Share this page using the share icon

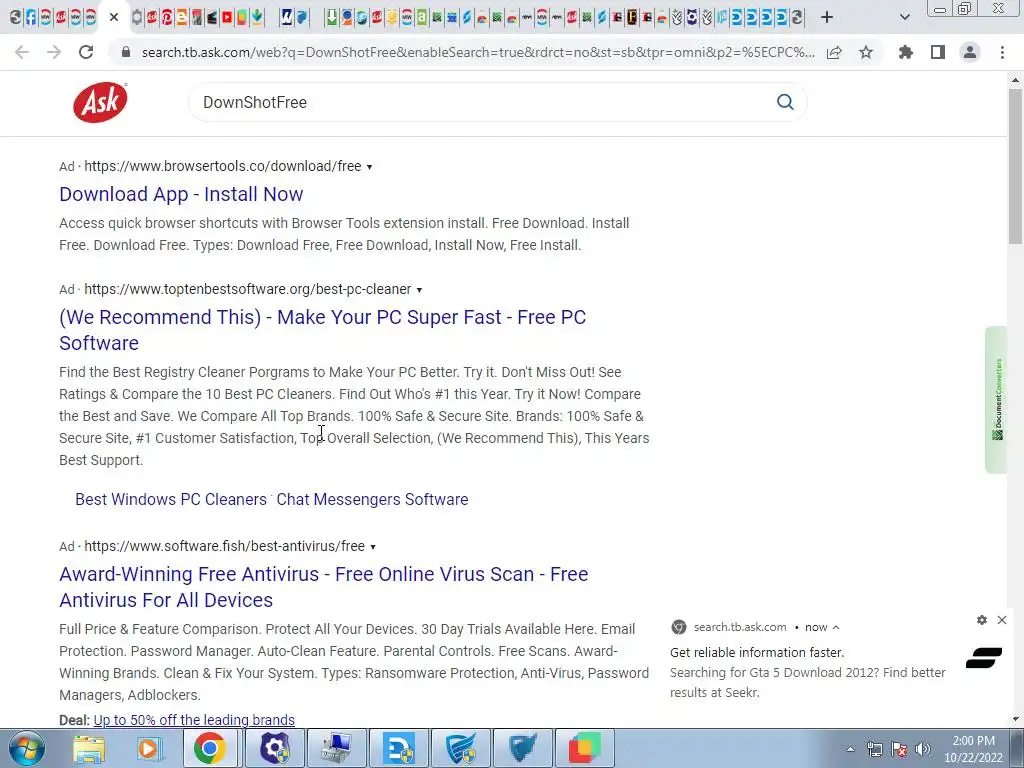[x=834, y=52]
